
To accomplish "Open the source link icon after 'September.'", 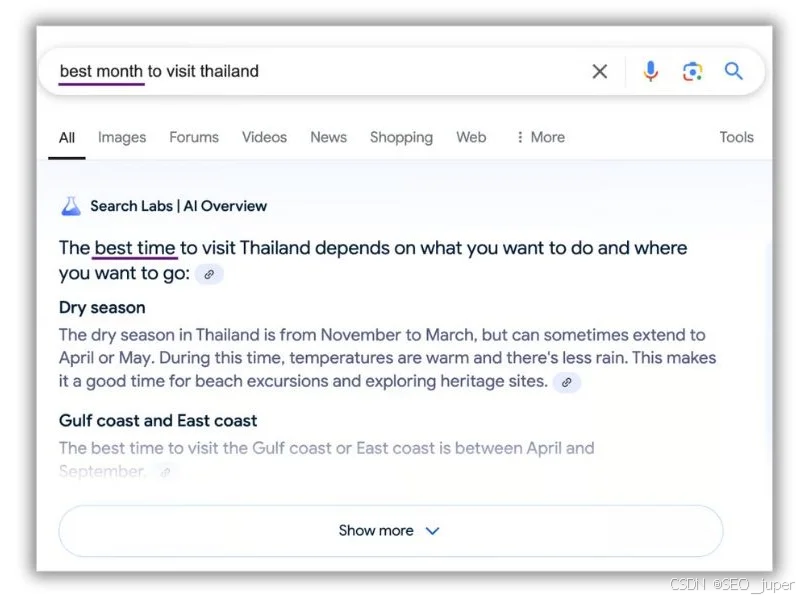I will click(x=165, y=472).
